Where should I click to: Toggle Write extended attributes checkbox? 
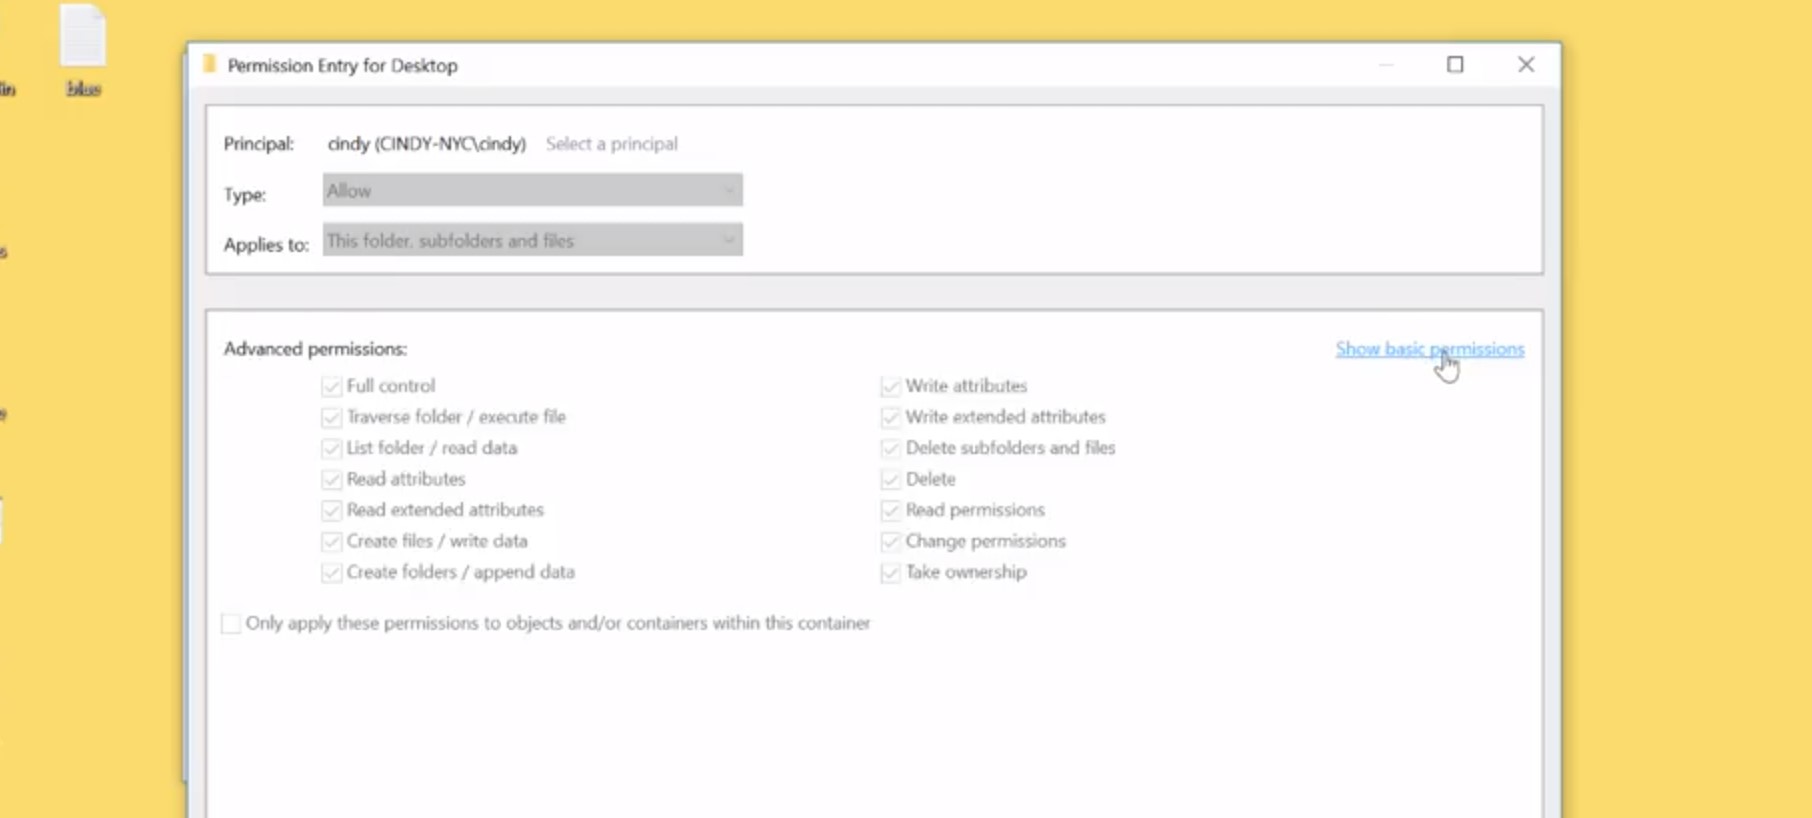890,417
